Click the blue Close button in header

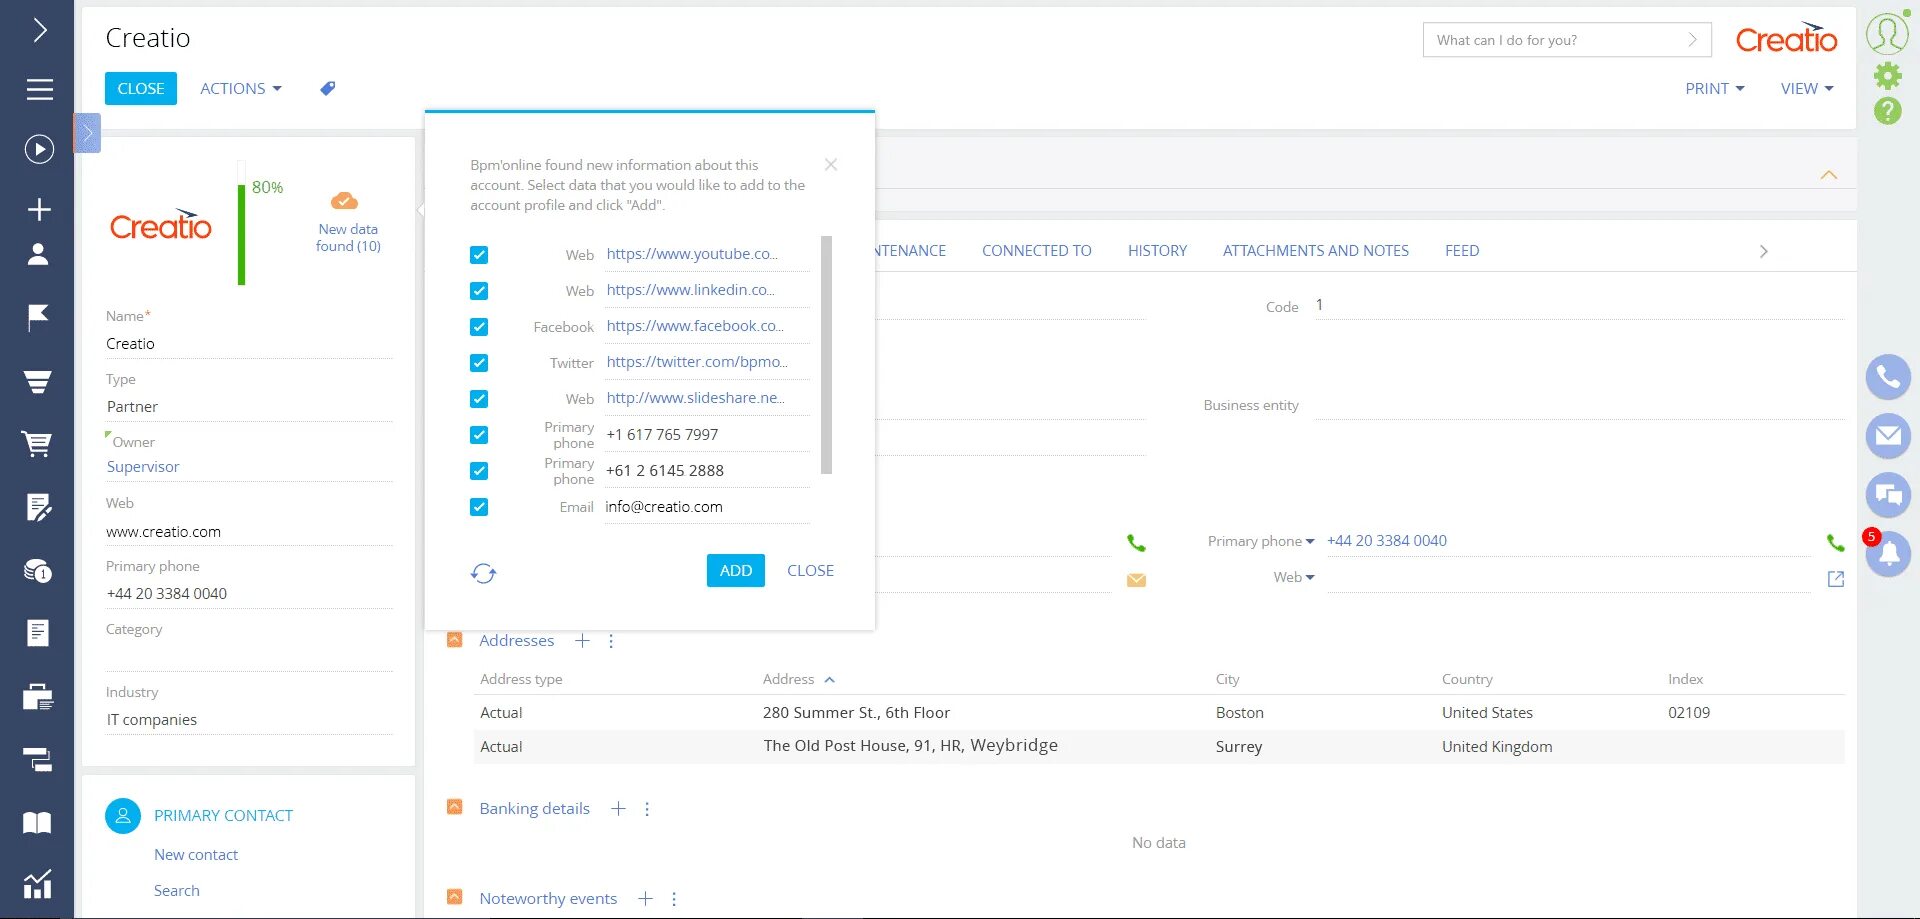tap(141, 89)
